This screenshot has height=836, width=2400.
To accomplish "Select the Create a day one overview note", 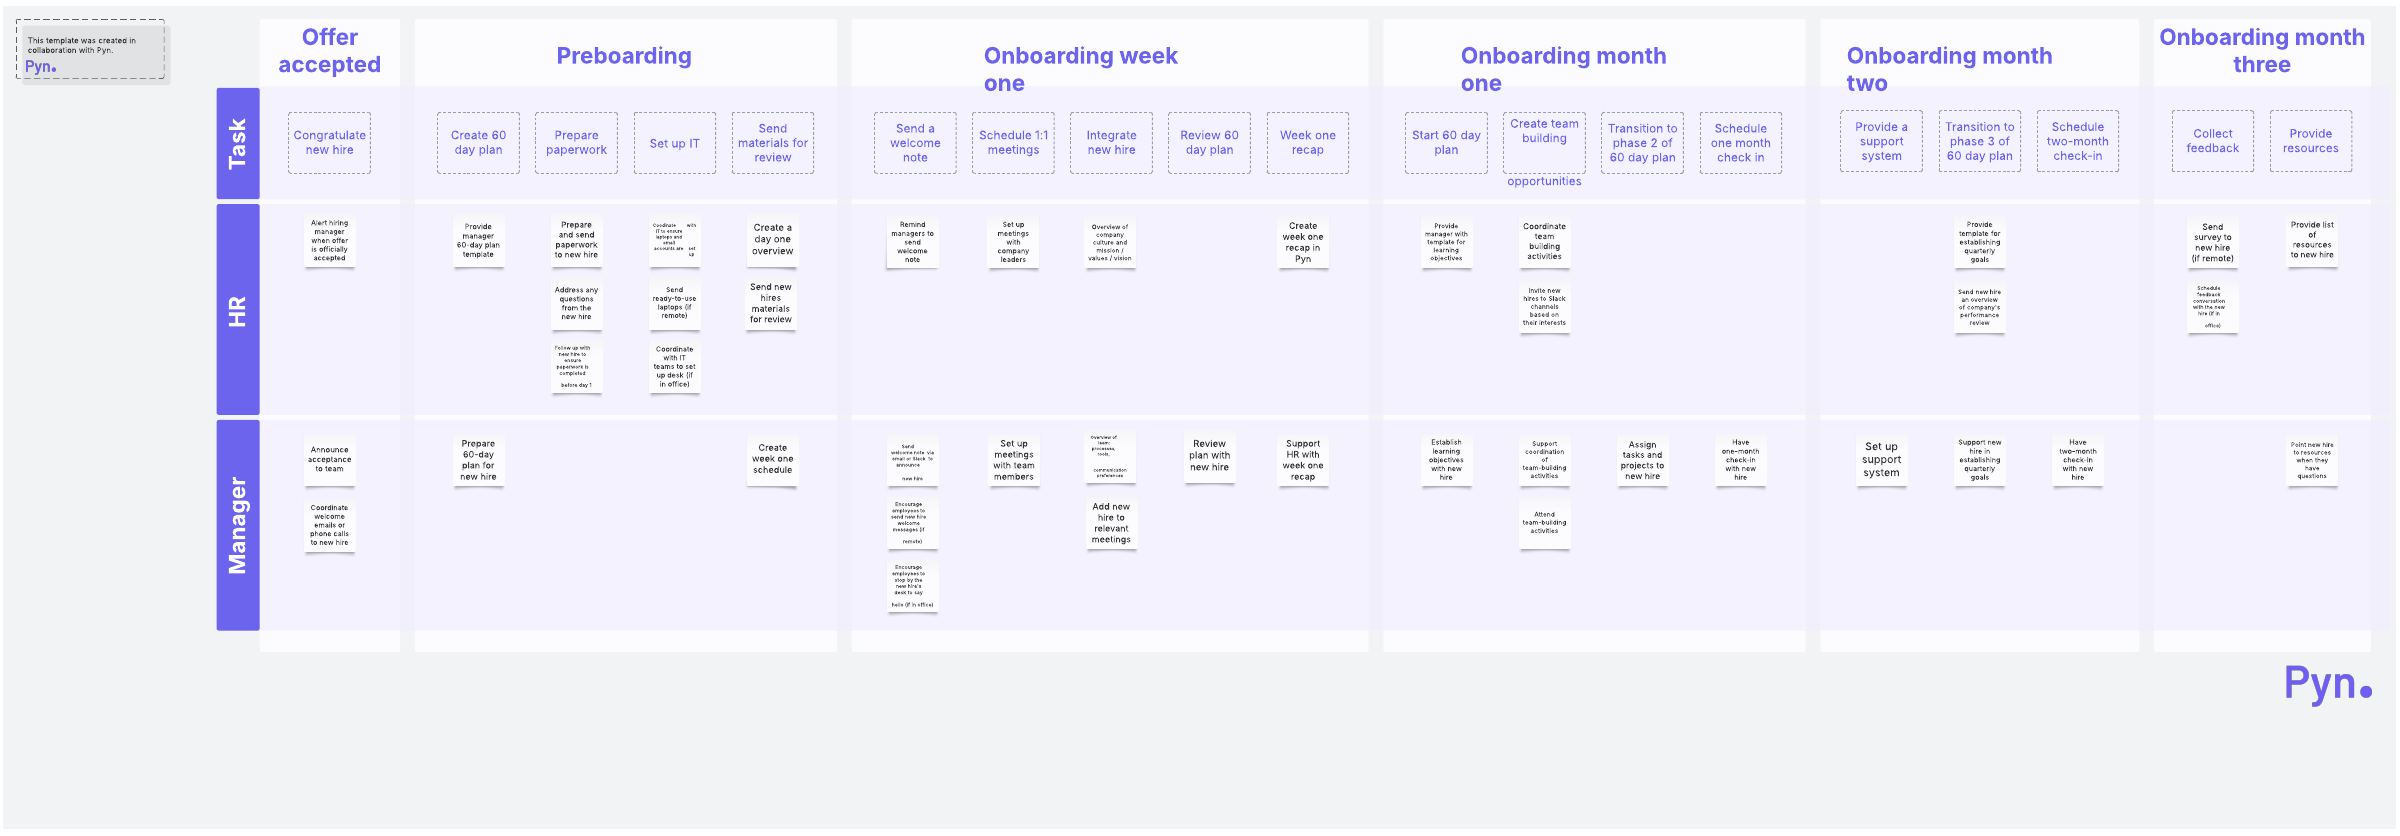I will [773, 241].
